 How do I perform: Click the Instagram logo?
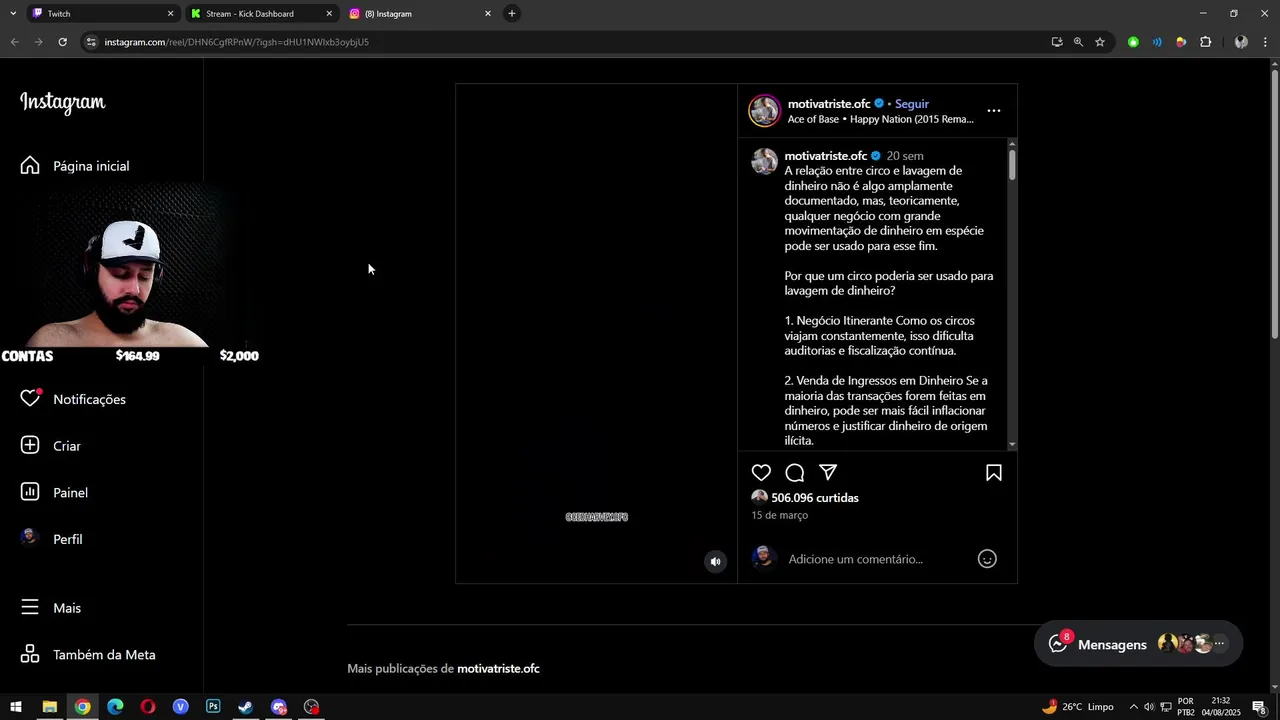click(x=62, y=103)
